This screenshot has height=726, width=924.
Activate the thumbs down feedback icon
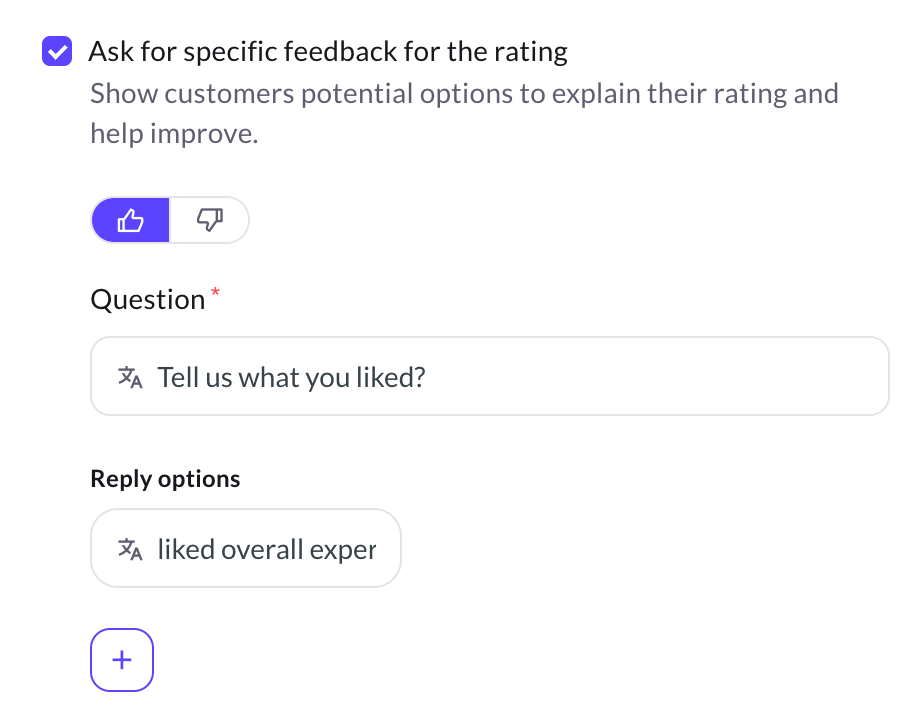[209, 219]
